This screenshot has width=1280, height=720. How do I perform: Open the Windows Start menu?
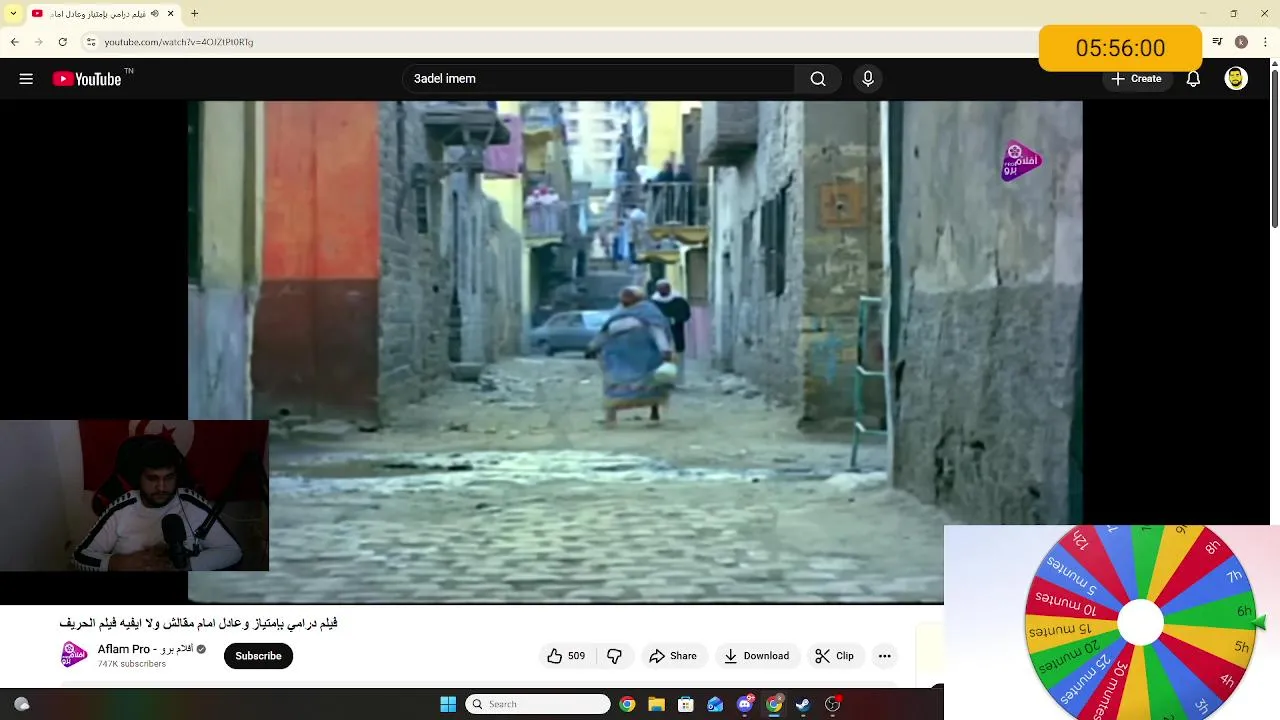pos(448,704)
